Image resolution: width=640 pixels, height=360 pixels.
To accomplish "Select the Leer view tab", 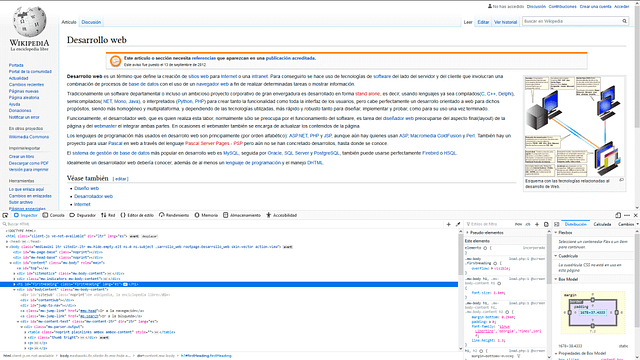I will tap(468, 22).
